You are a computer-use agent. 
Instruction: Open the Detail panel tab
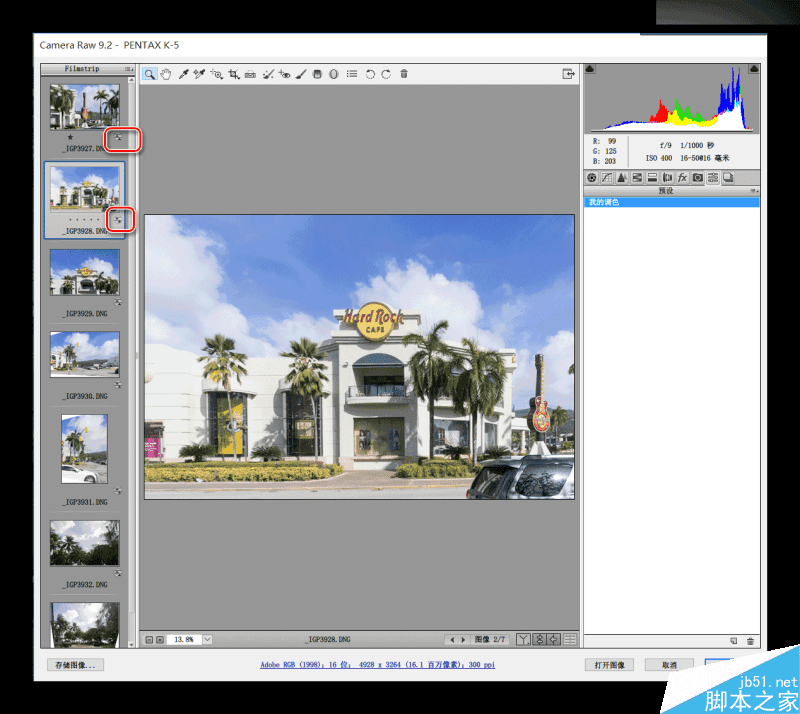click(x=621, y=178)
